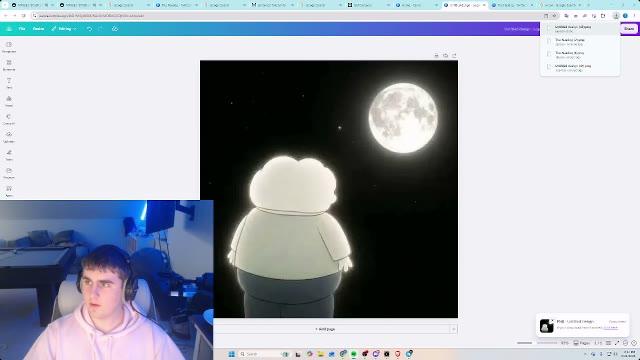The width and height of the screenshot is (640, 360).
Task: Open File Explorer from the taskbar
Action: [320, 354]
